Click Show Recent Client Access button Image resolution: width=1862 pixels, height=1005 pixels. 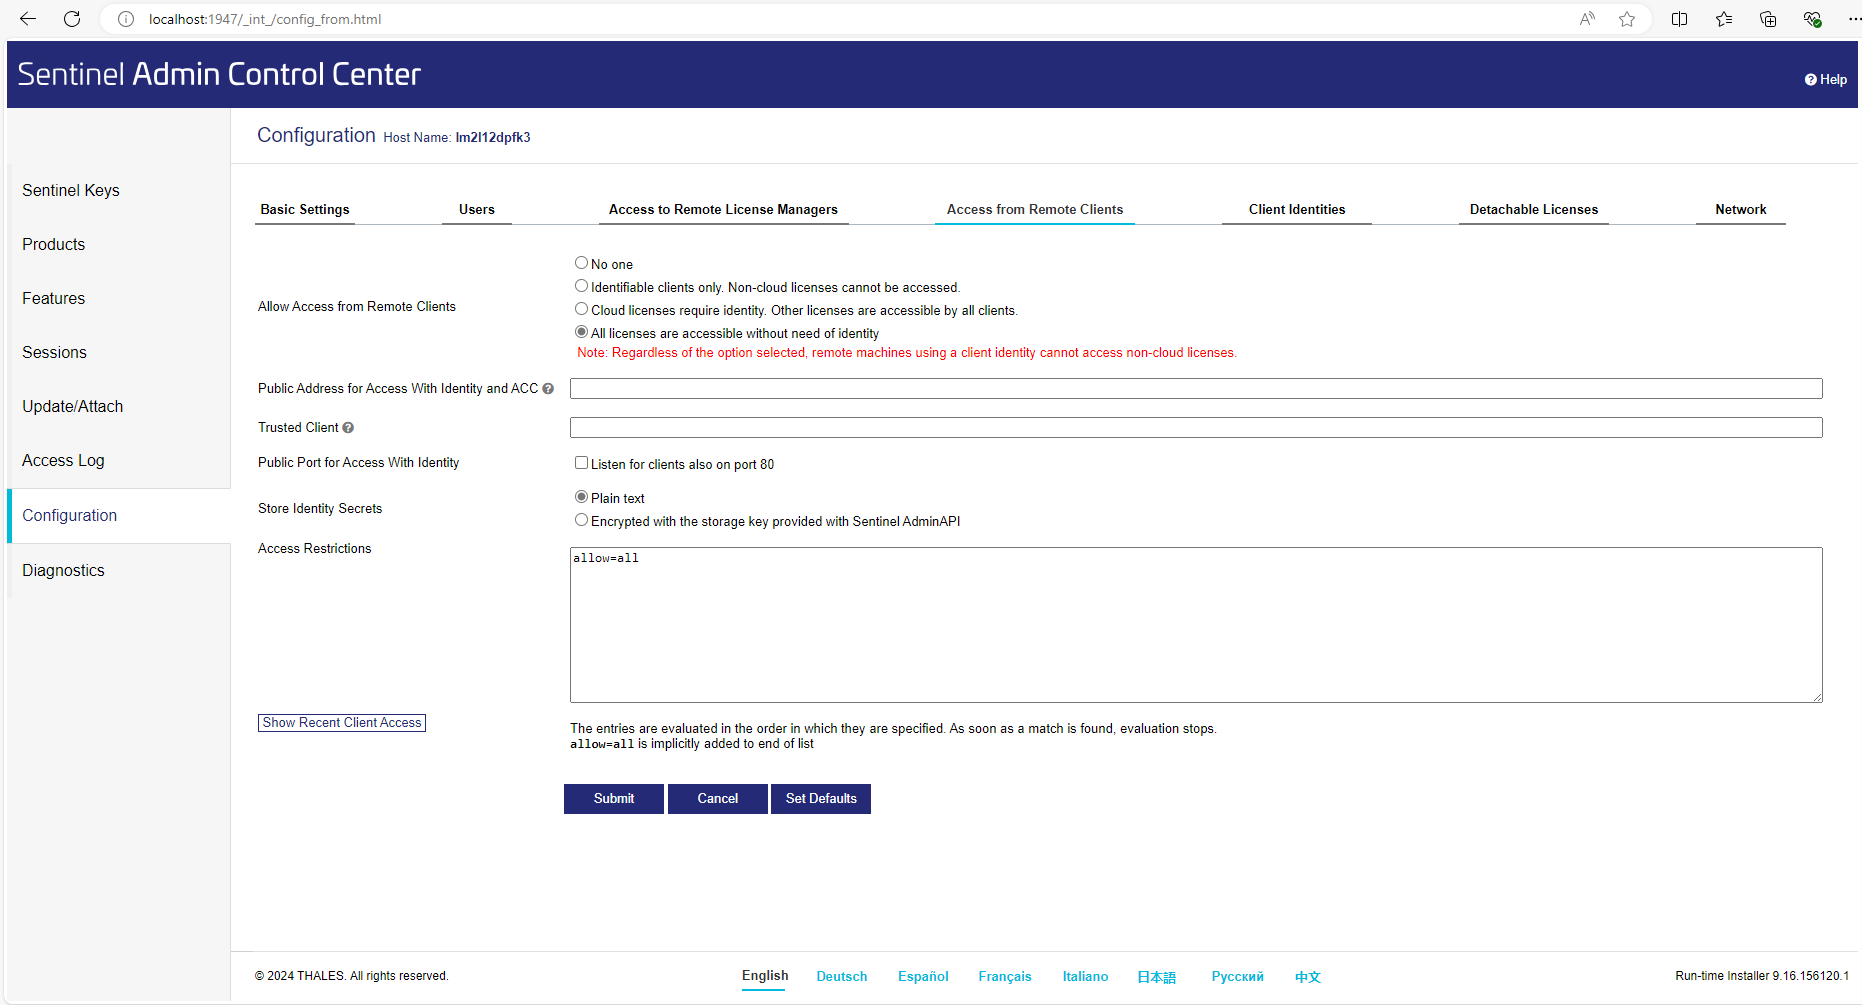pyautogui.click(x=342, y=723)
